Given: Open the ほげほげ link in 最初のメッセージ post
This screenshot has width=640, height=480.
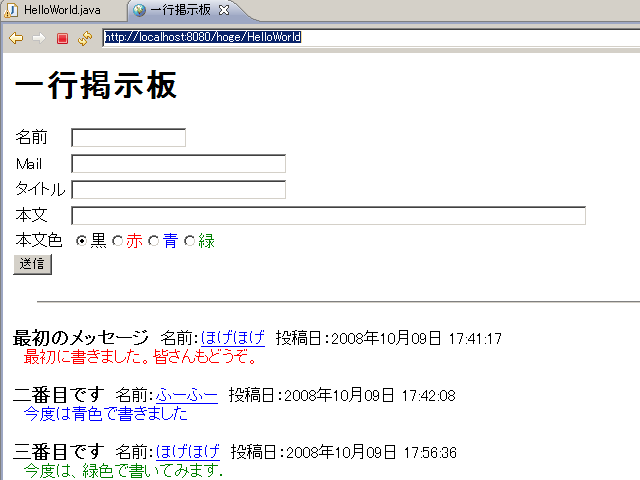Looking at the screenshot, I should [233, 338].
